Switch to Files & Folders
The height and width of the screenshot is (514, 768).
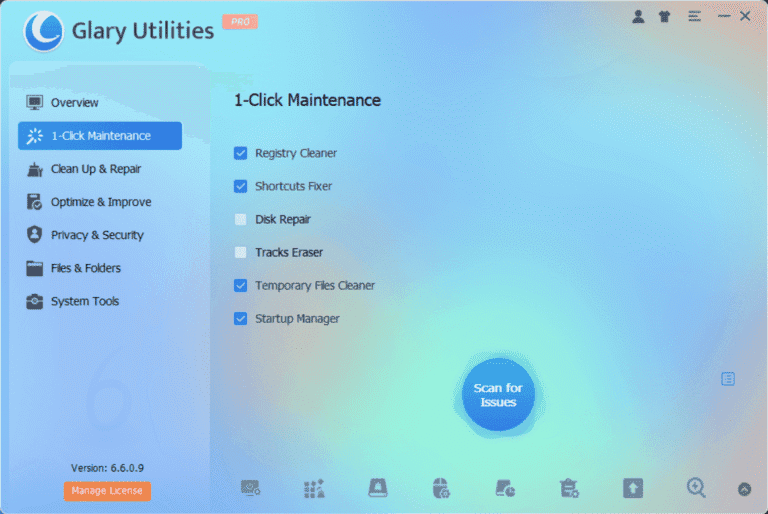(x=100, y=268)
